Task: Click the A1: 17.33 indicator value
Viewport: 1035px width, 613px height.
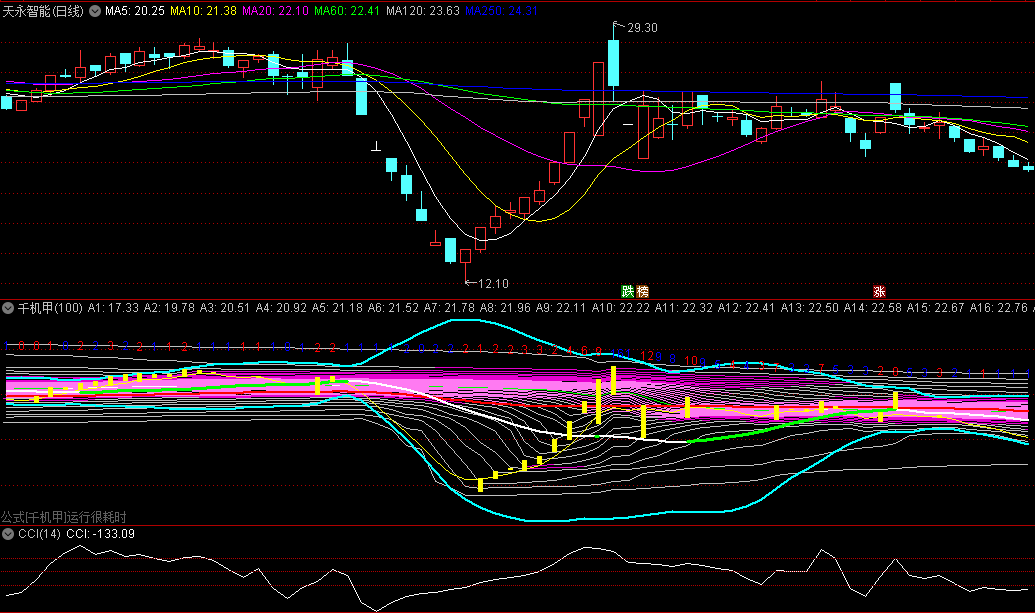Action: pos(113,308)
